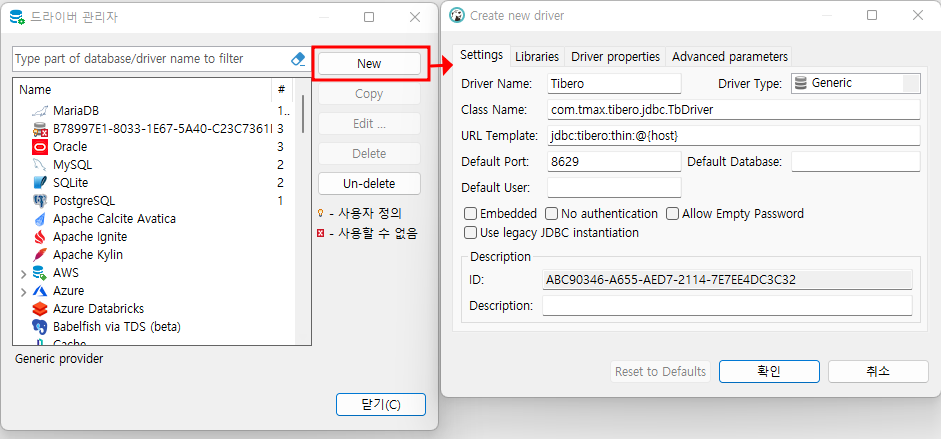Click the AWS driver icon
The image size is (941, 439).
pos(40,273)
